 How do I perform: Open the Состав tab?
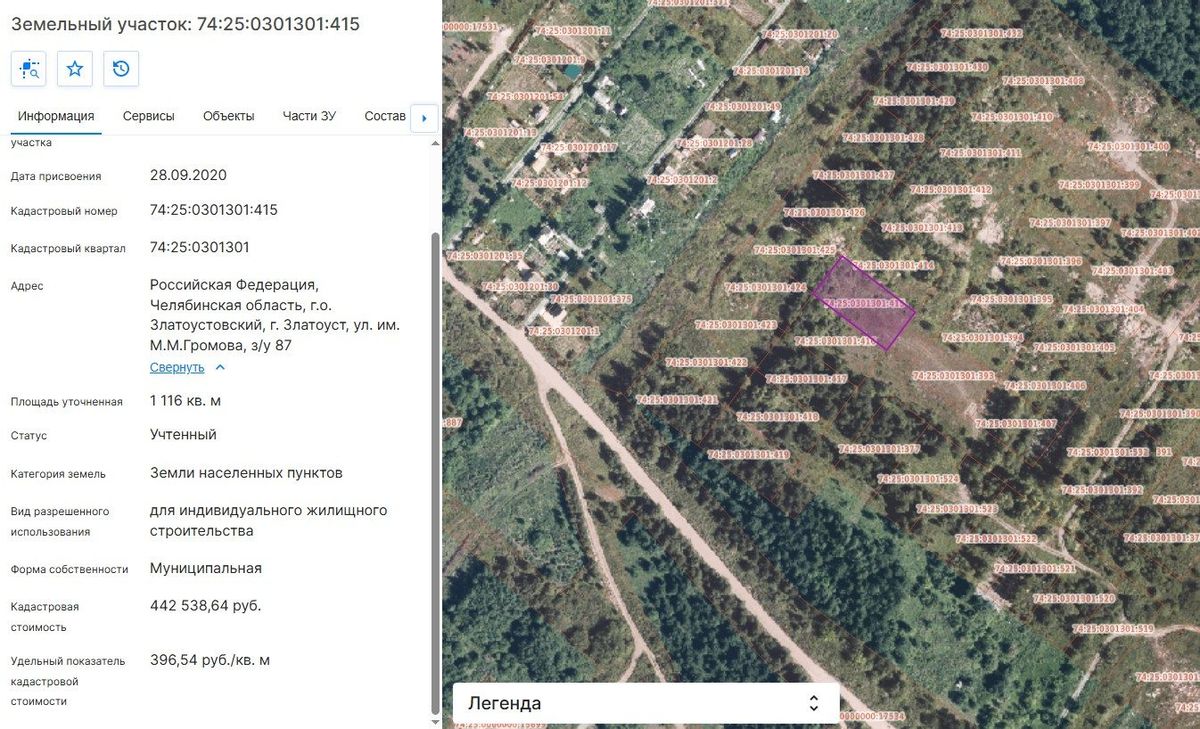coord(386,116)
